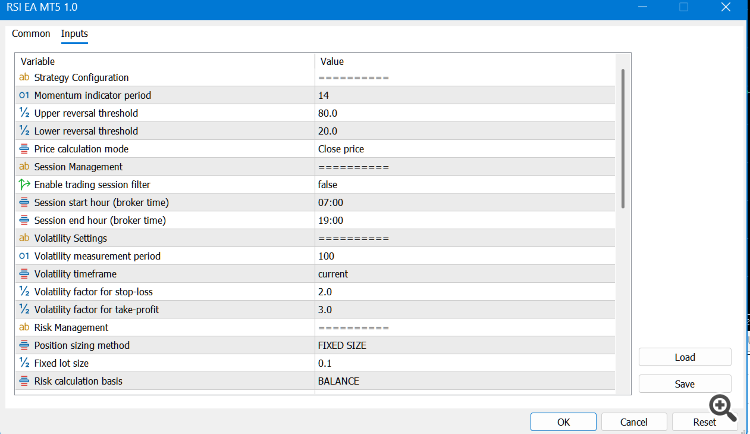Select the Strategy Configuration section label
Screen dimensions: 750x434
click(81, 78)
